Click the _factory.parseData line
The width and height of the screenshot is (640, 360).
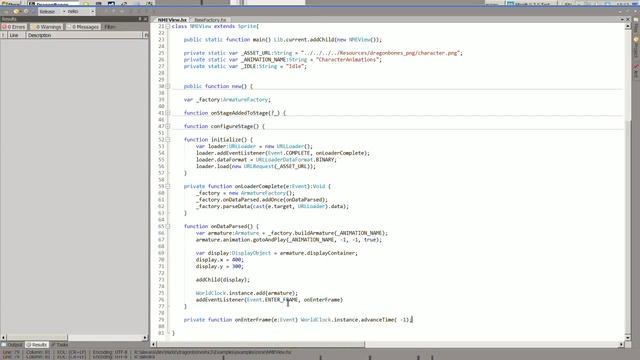(272, 207)
